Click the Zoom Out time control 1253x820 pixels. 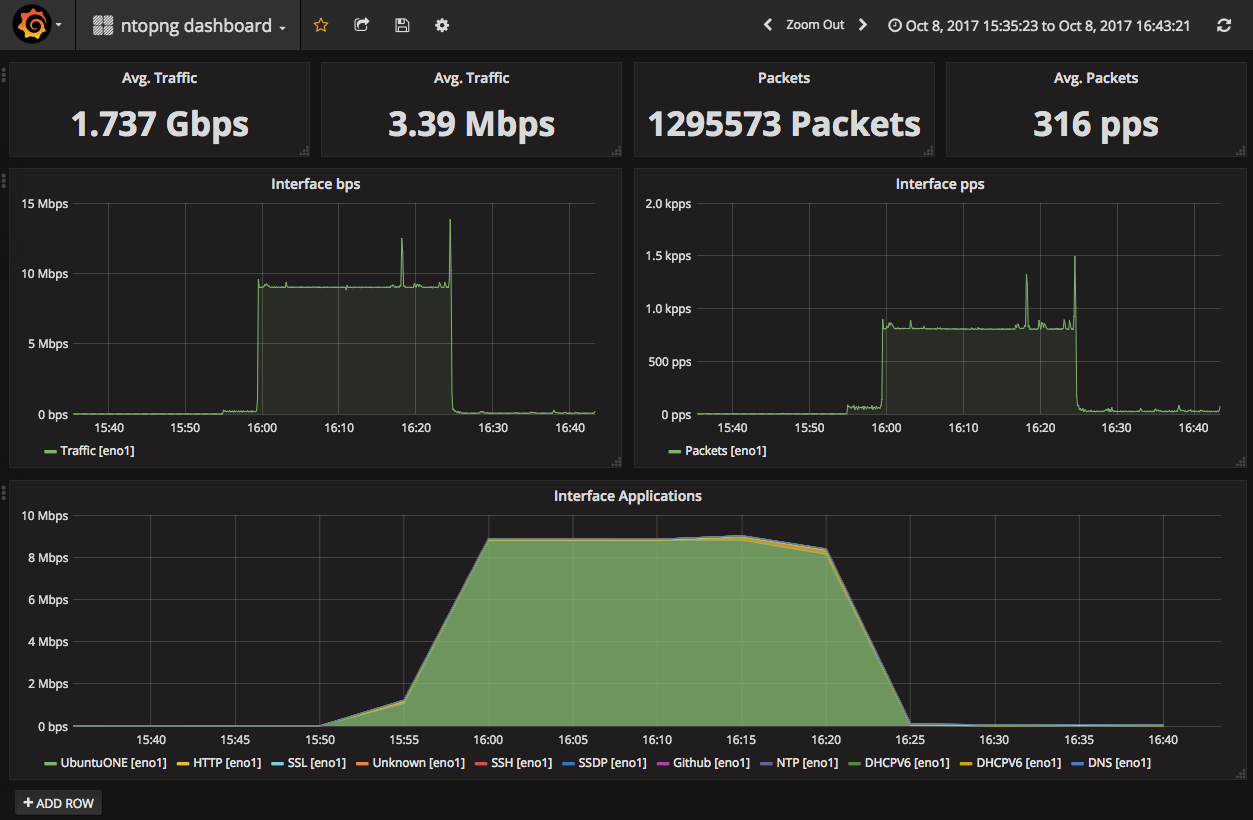coord(815,25)
